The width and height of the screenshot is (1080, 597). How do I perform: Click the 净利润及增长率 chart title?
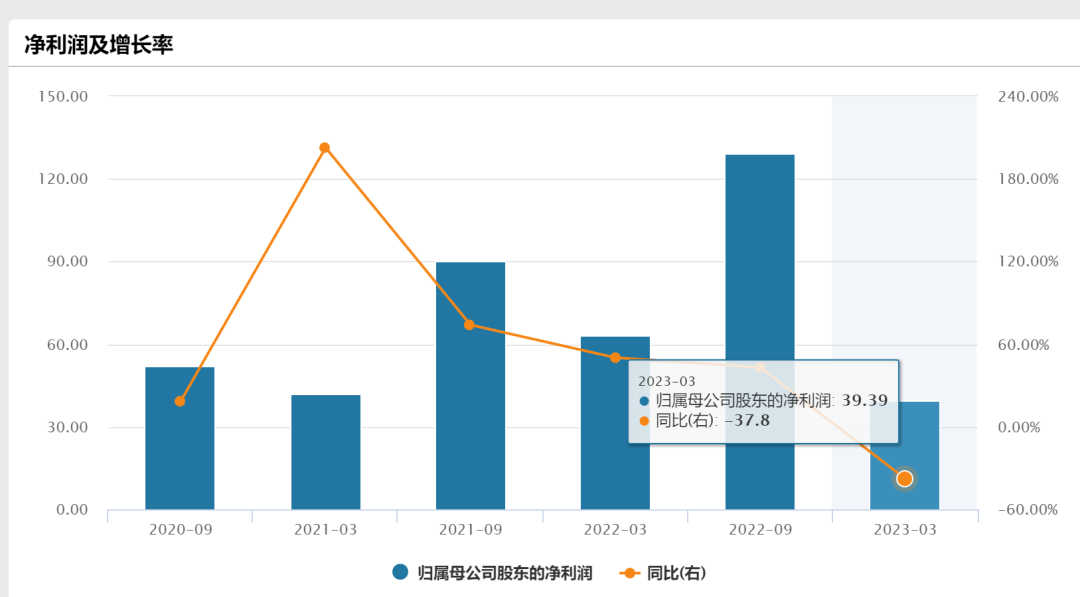coord(99,45)
